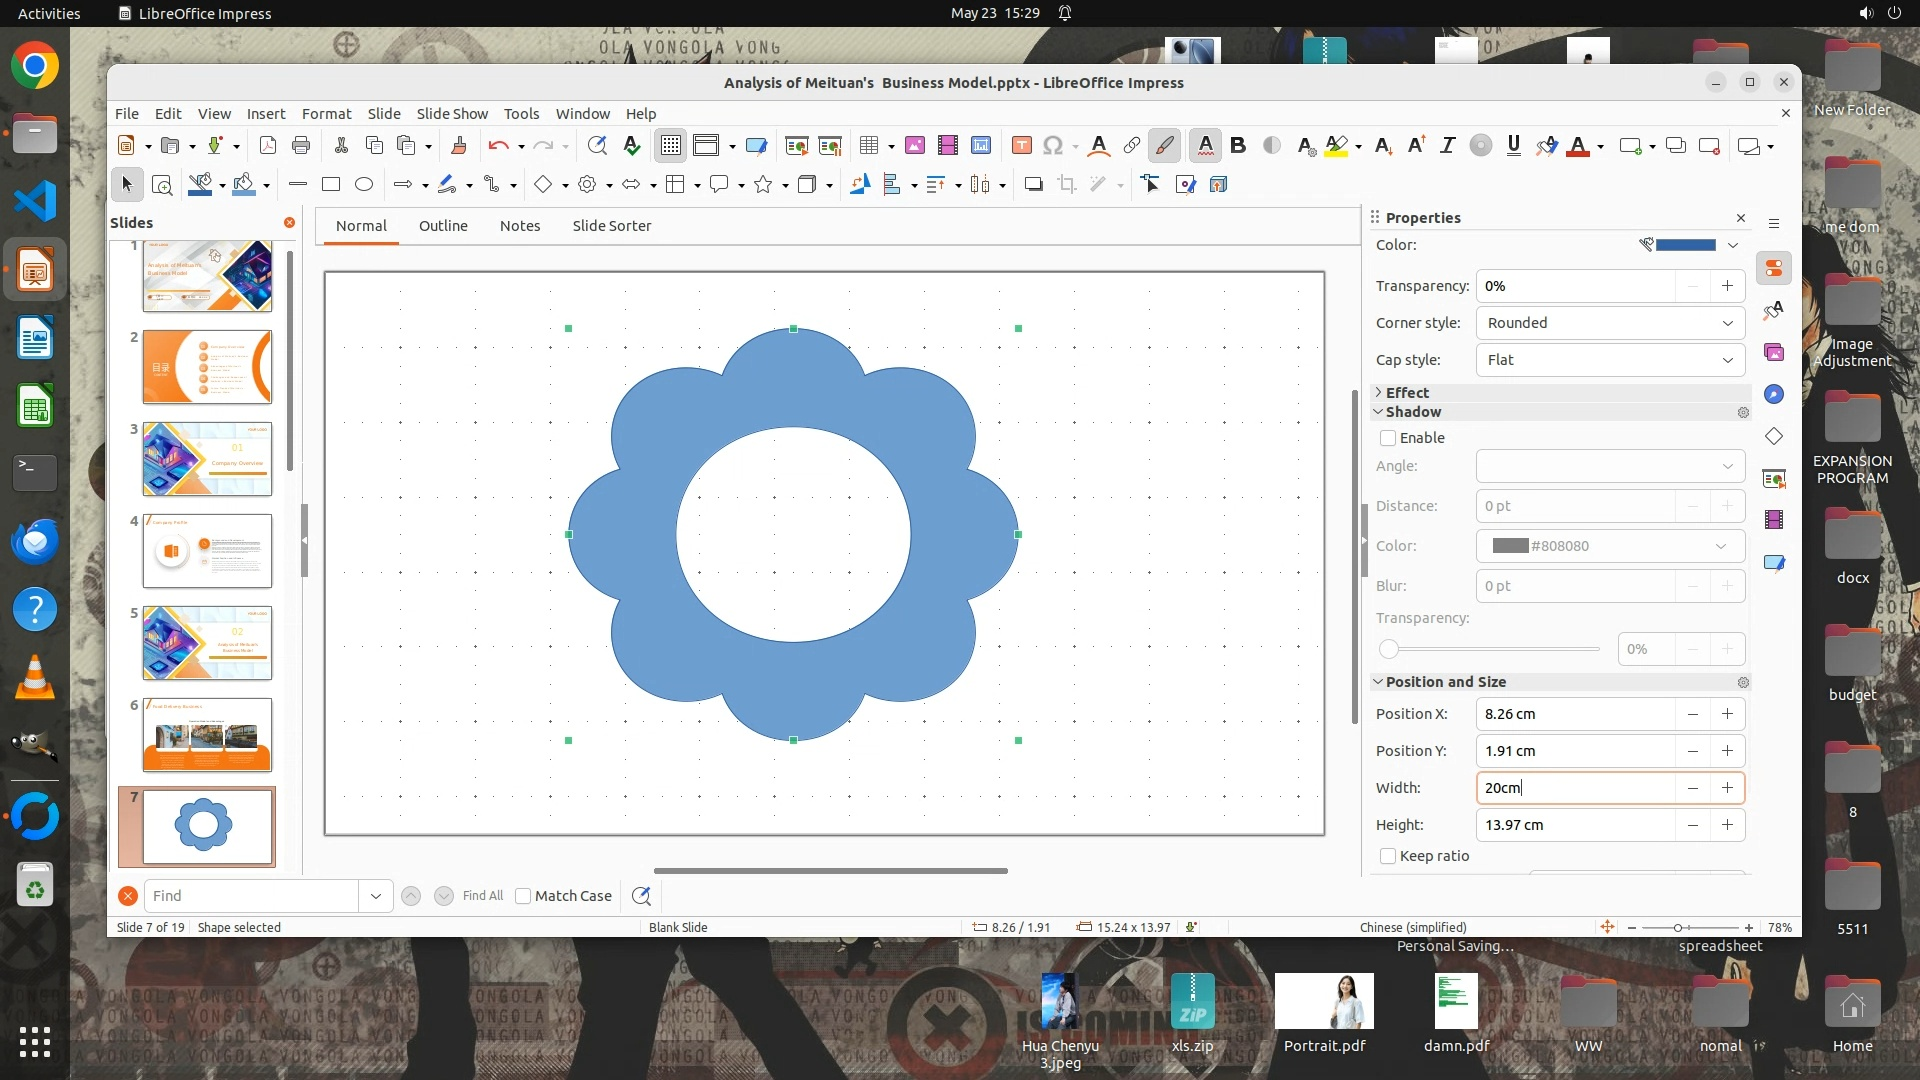
Task: Switch to the Slide Sorter tab
Action: tap(611, 226)
